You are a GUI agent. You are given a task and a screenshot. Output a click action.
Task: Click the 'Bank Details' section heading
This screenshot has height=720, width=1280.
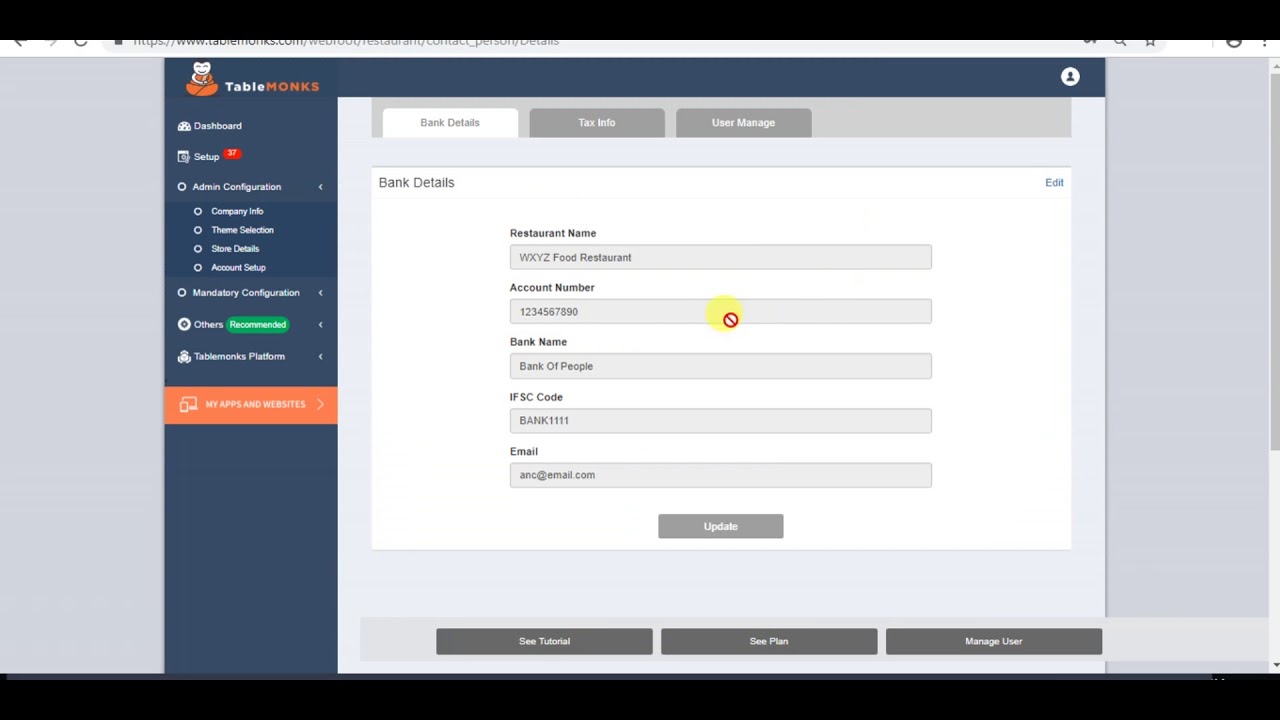416,183
